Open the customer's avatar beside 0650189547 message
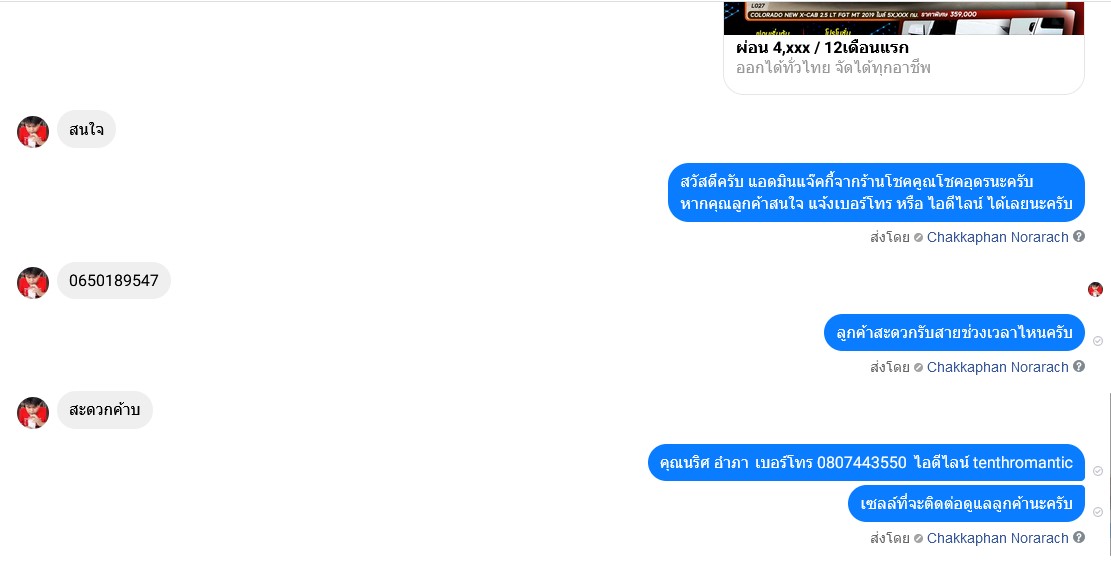The image size is (1111, 579). pos(33,283)
